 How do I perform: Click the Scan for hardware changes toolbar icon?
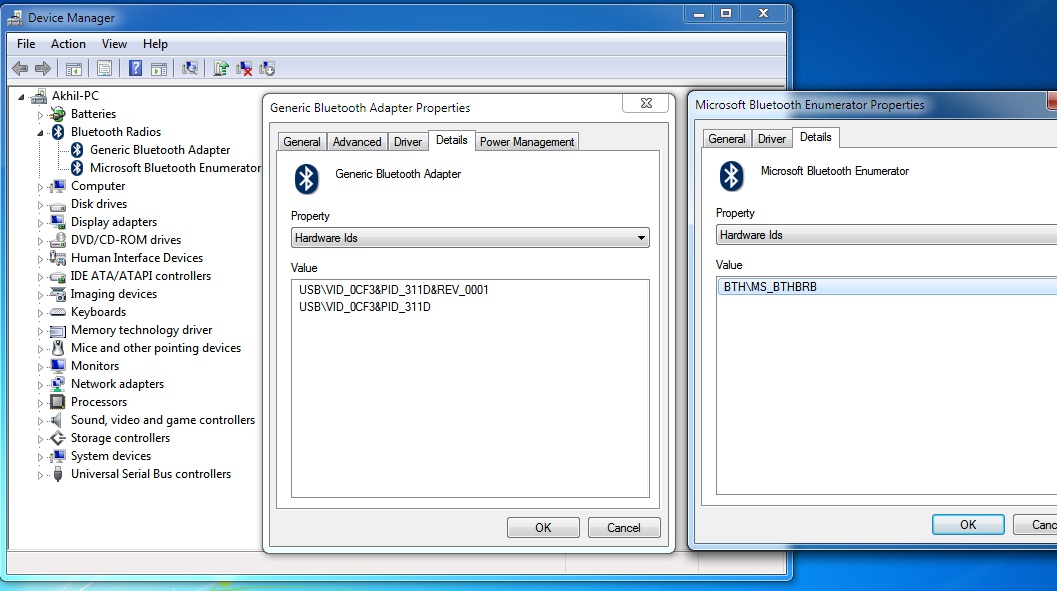pos(190,68)
